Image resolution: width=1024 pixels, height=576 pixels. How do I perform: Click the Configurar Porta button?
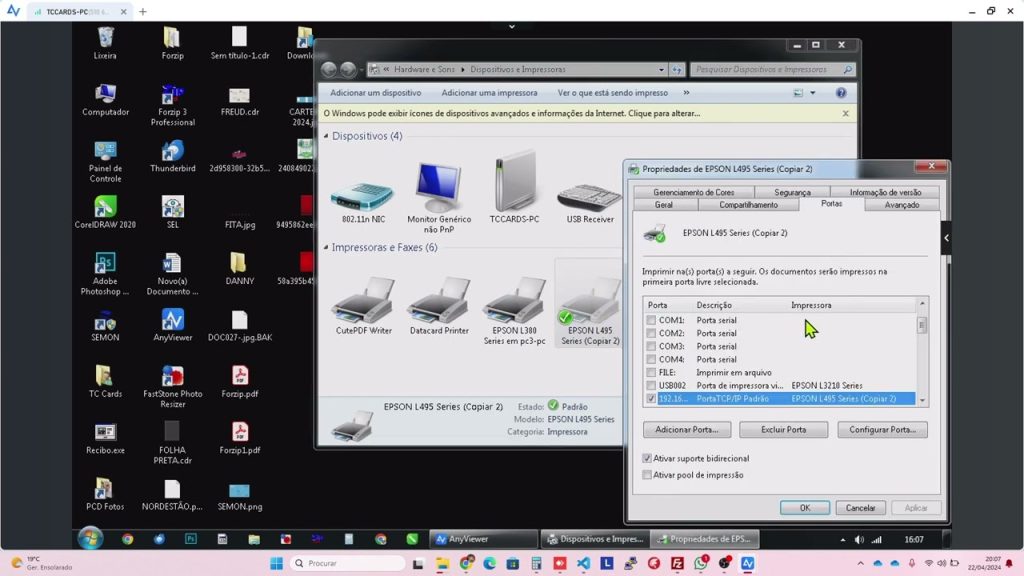pyautogui.click(x=882, y=430)
